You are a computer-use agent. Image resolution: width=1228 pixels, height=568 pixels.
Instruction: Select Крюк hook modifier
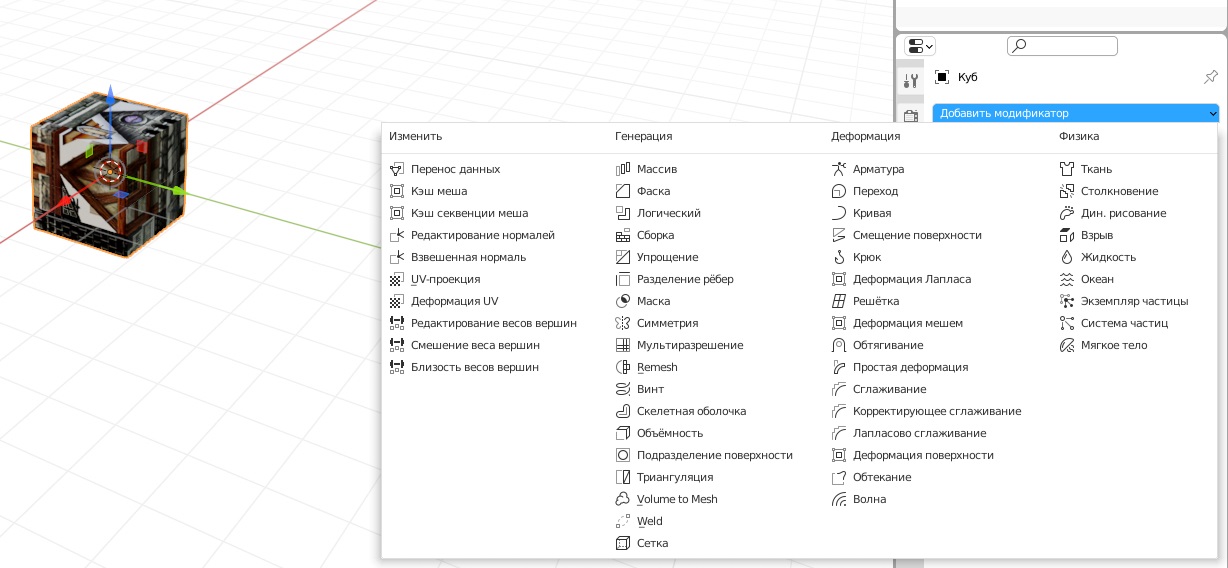[x=856, y=257]
